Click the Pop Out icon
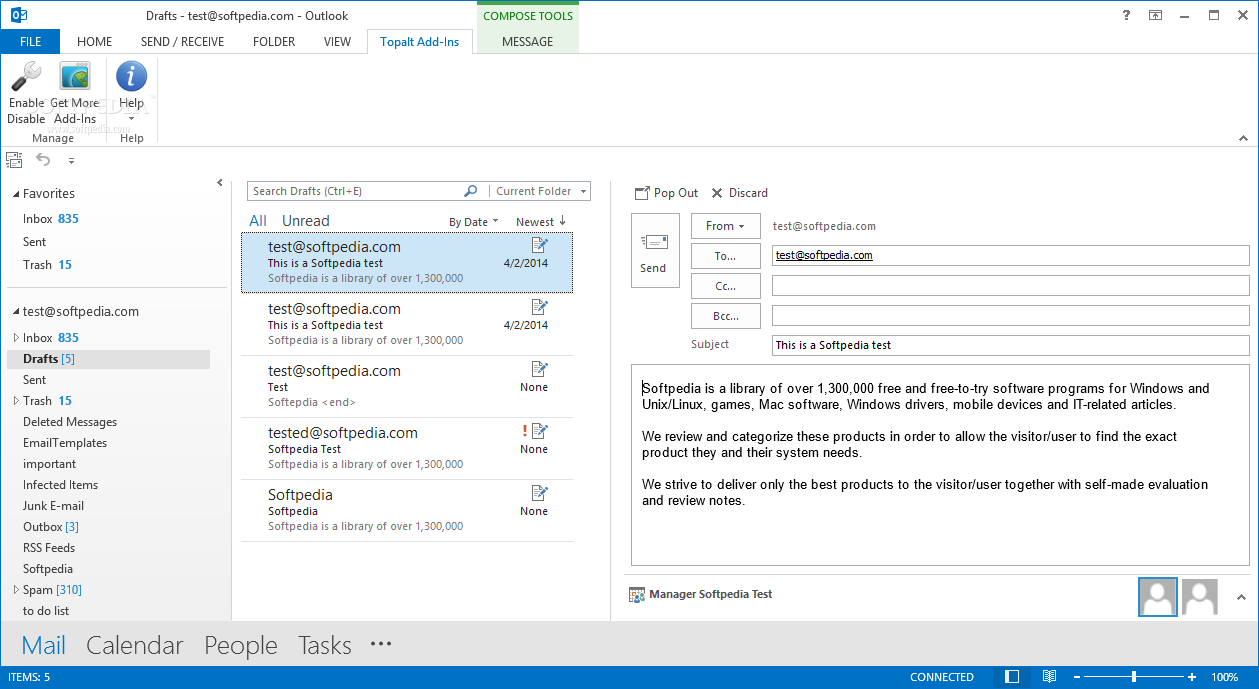Image resolution: width=1259 pixels, height=689 pixels. pos(642,193)
